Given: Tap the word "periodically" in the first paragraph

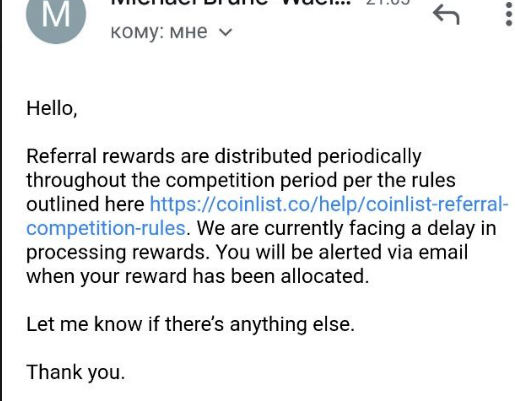Looking at the screenshot, I should click(x=369, y=156).
